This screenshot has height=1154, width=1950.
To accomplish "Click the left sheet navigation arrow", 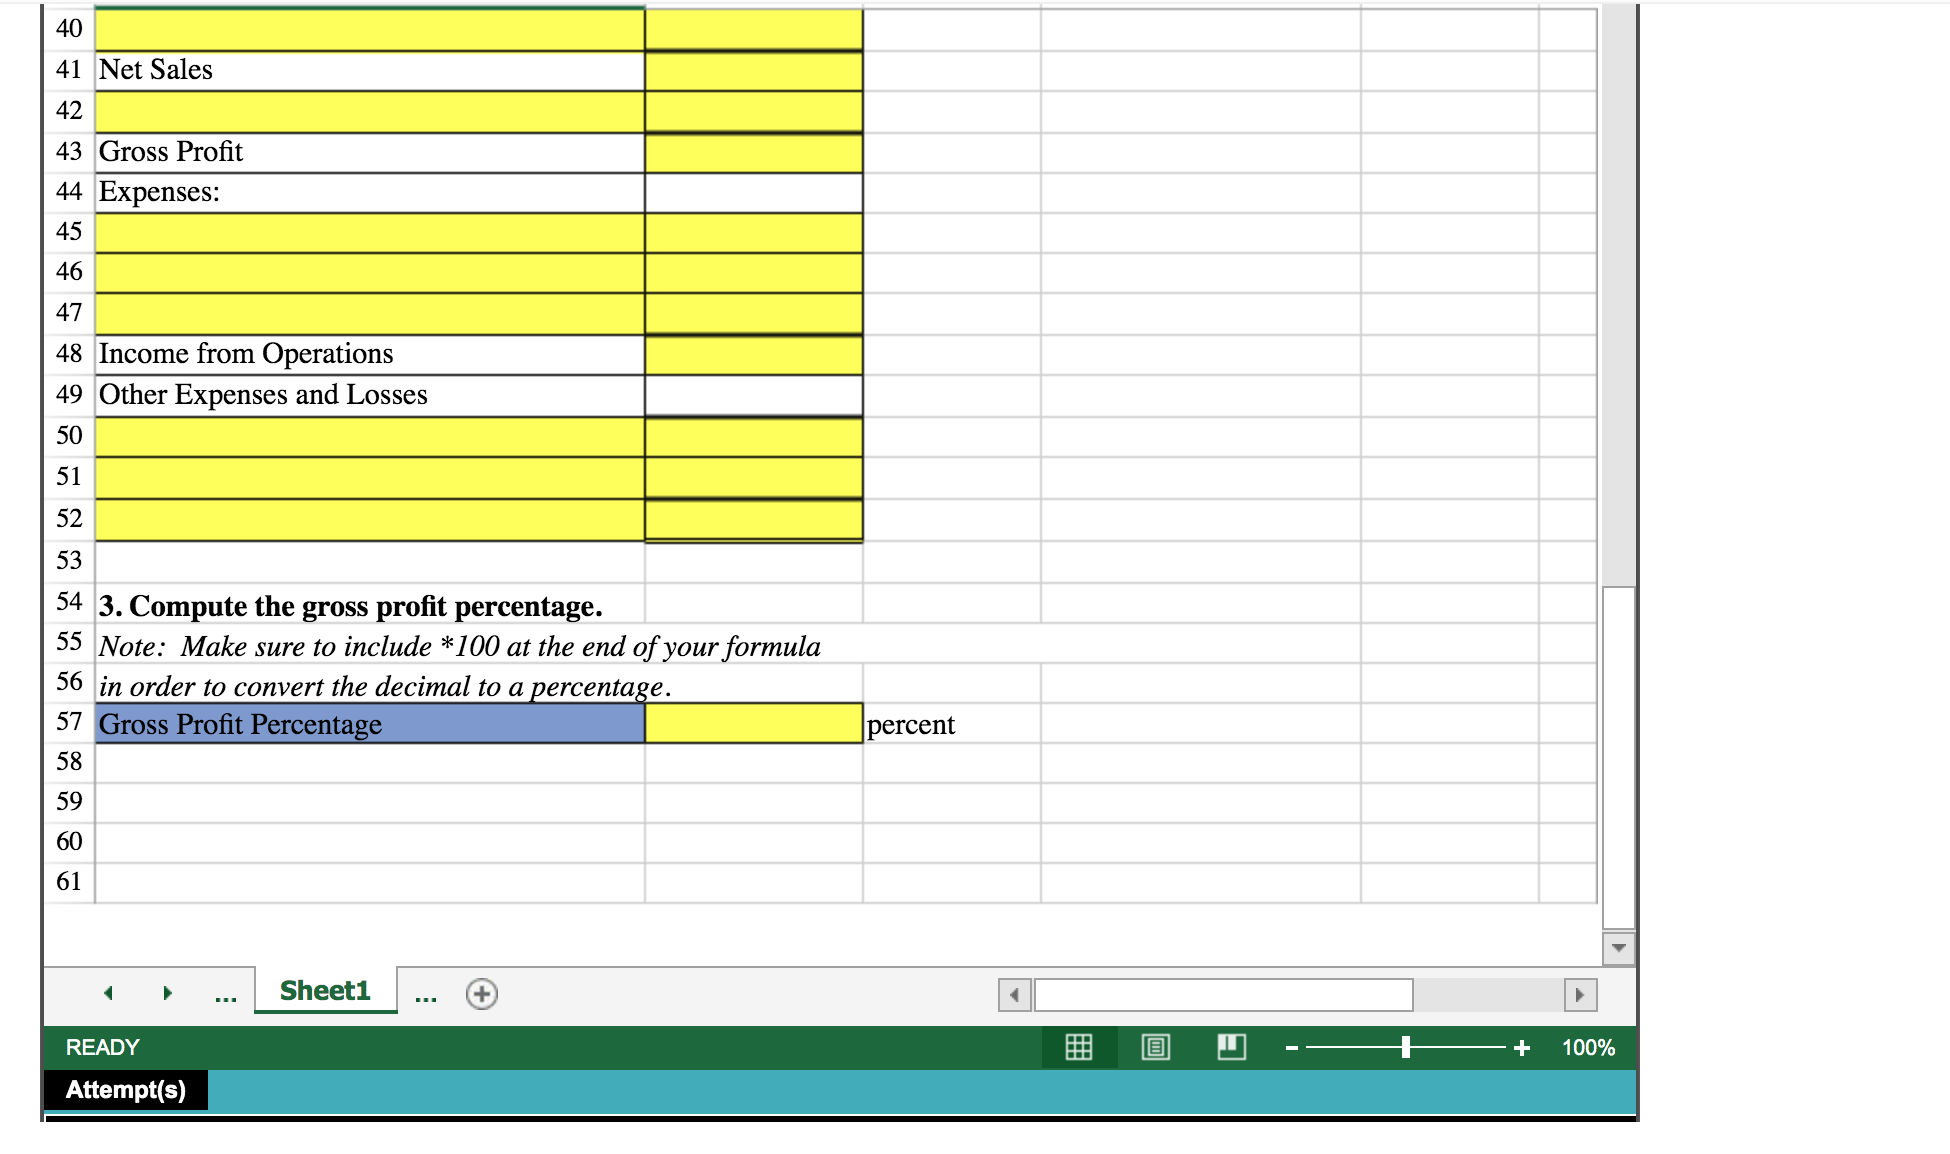I will click(x=109, y=993).
